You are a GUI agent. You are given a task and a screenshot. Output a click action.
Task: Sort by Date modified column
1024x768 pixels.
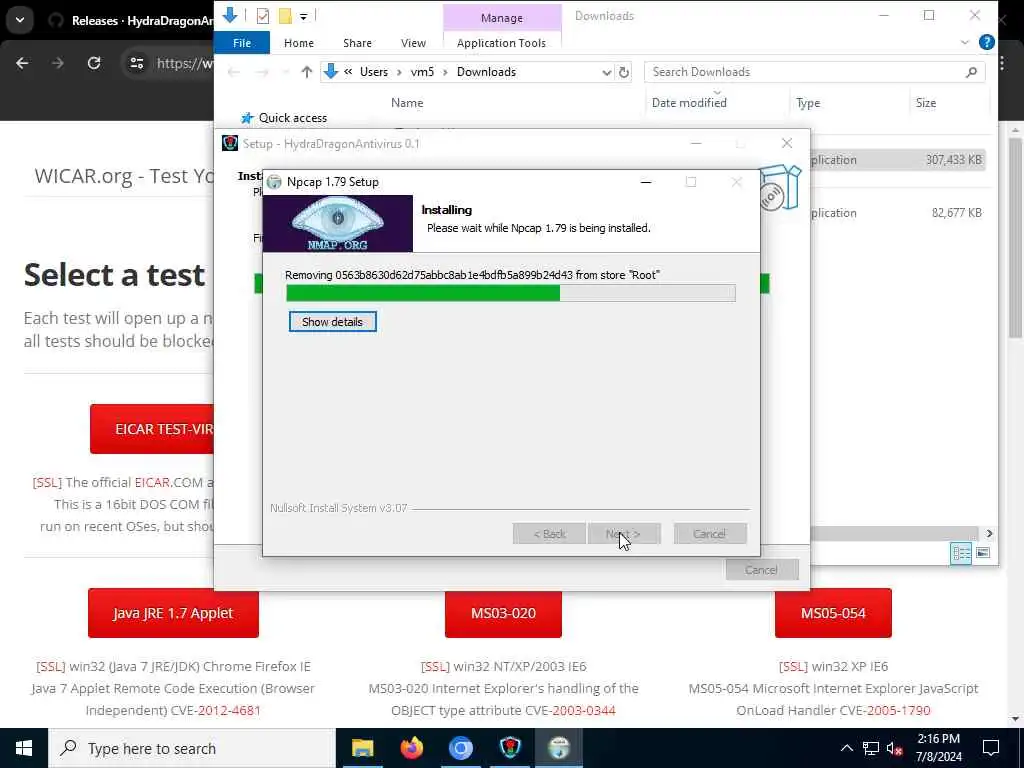(689, 103)
